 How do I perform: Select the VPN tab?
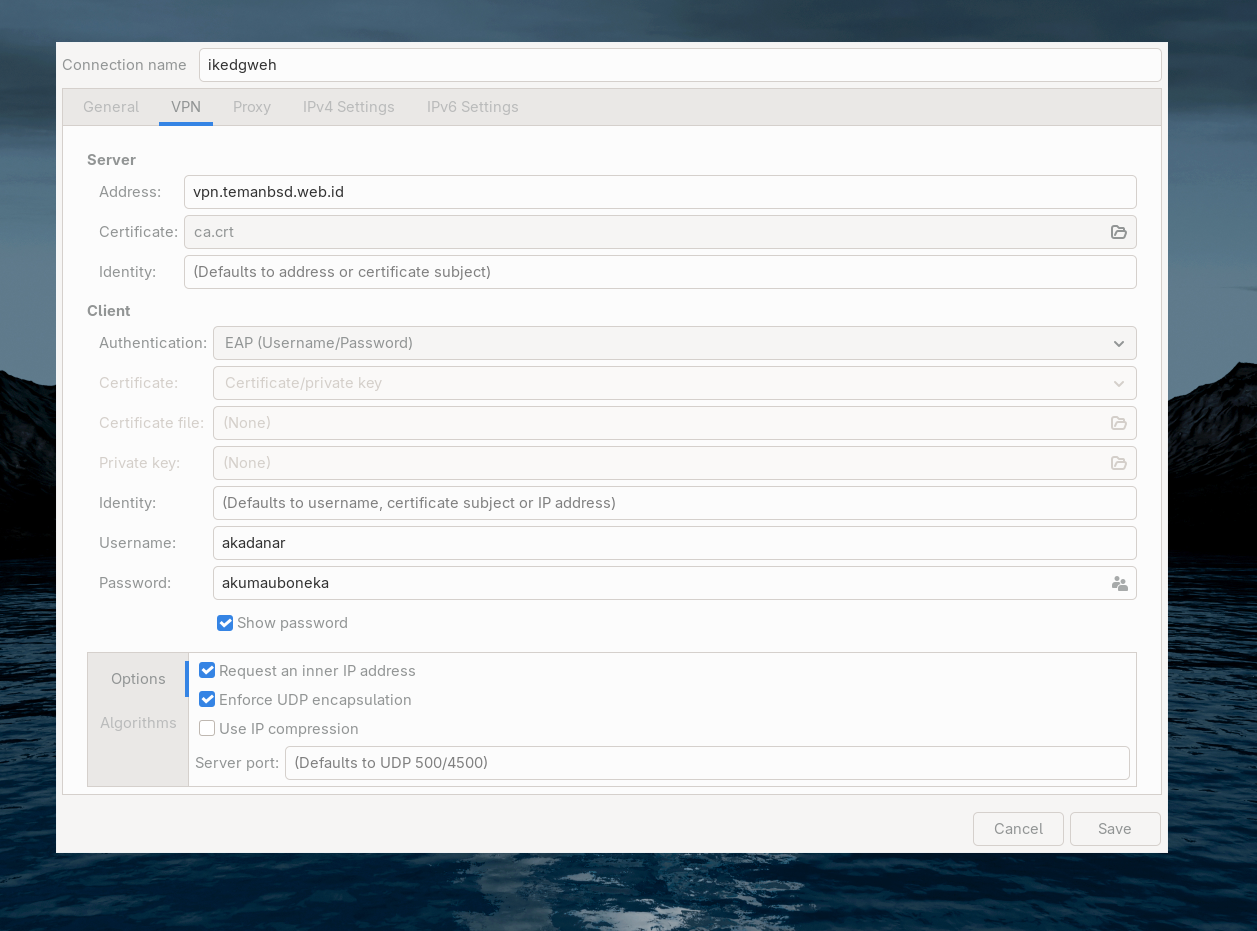tap(186, 107)
